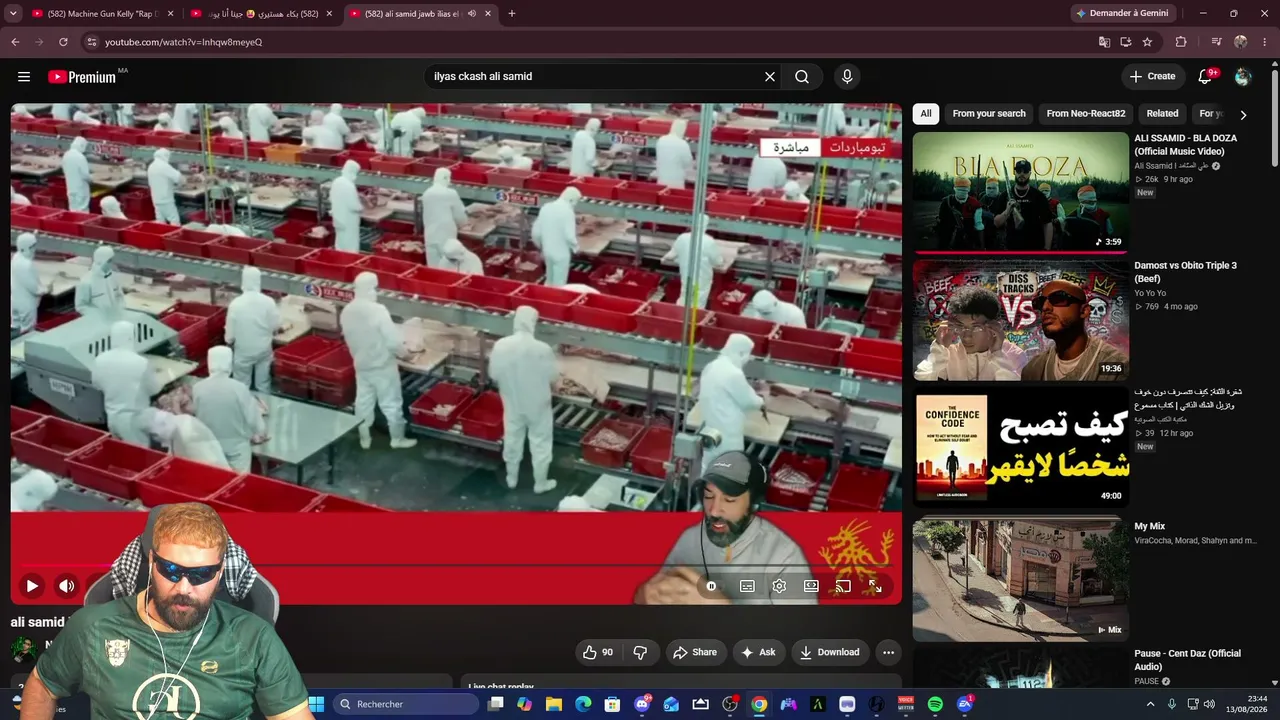The image size is (1280, 720).
Task: Open Chrome profile avatar
Action: pos(1241,42)
